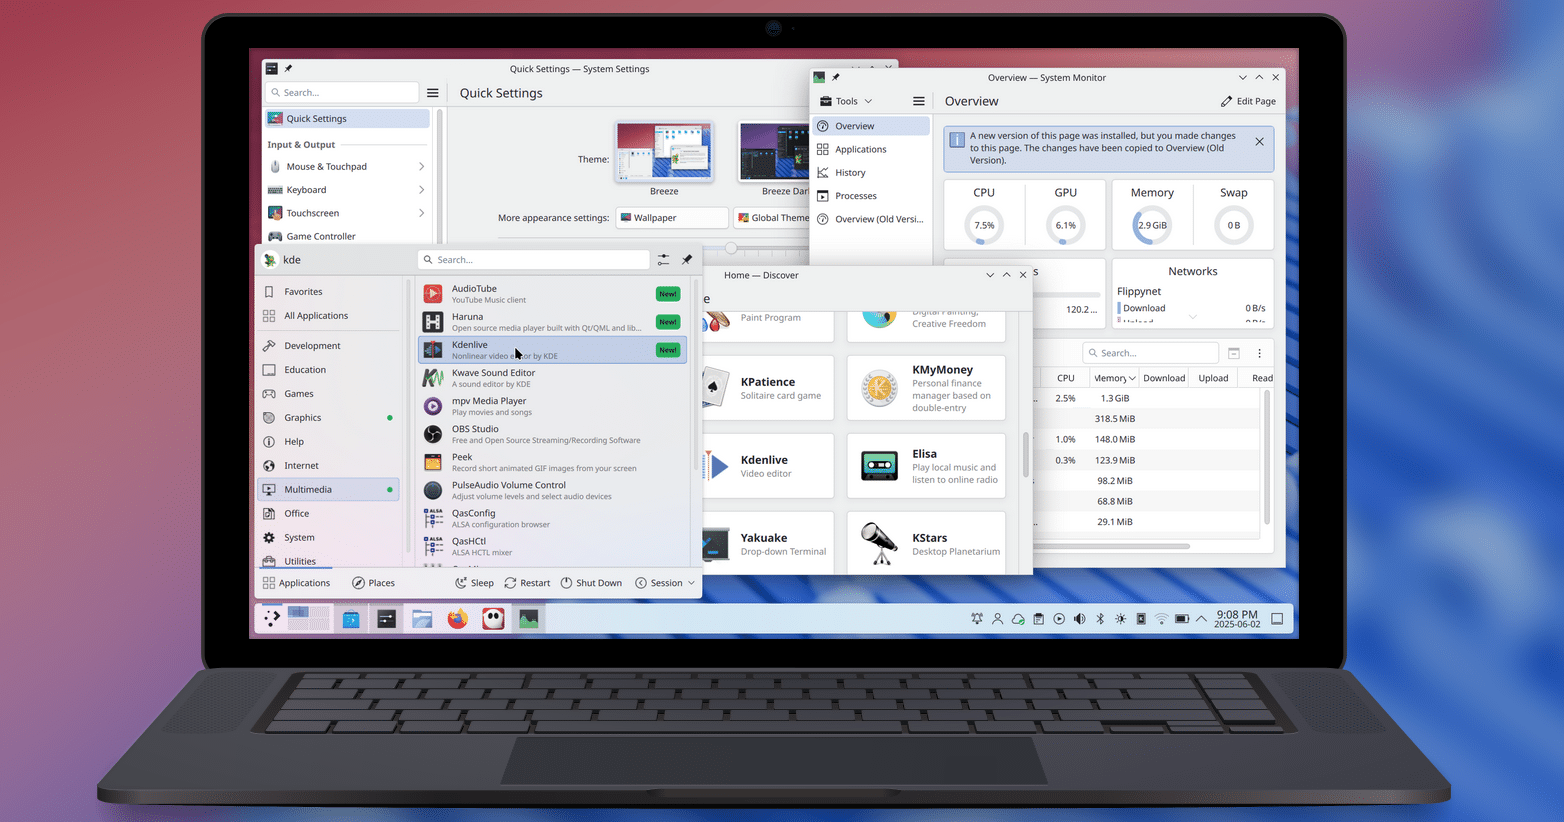This screenshot has height=822, width=1564.
Task: Launch OBS Studio from the app list
Action: [475, 434]
